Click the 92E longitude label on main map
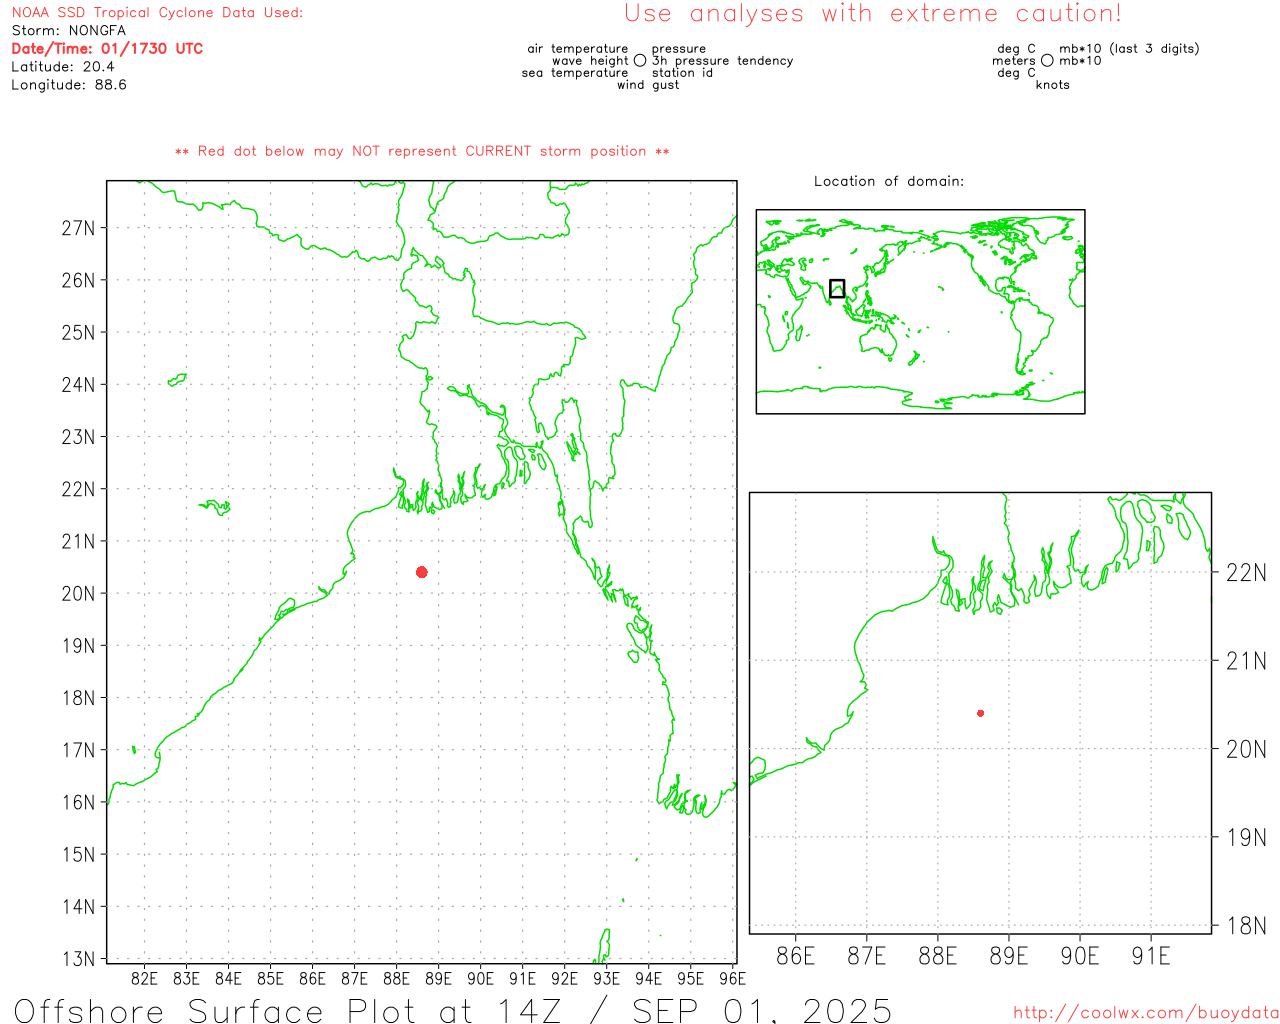The width and height of the screenshot is (1280, 1024). (x=565, y=979)
